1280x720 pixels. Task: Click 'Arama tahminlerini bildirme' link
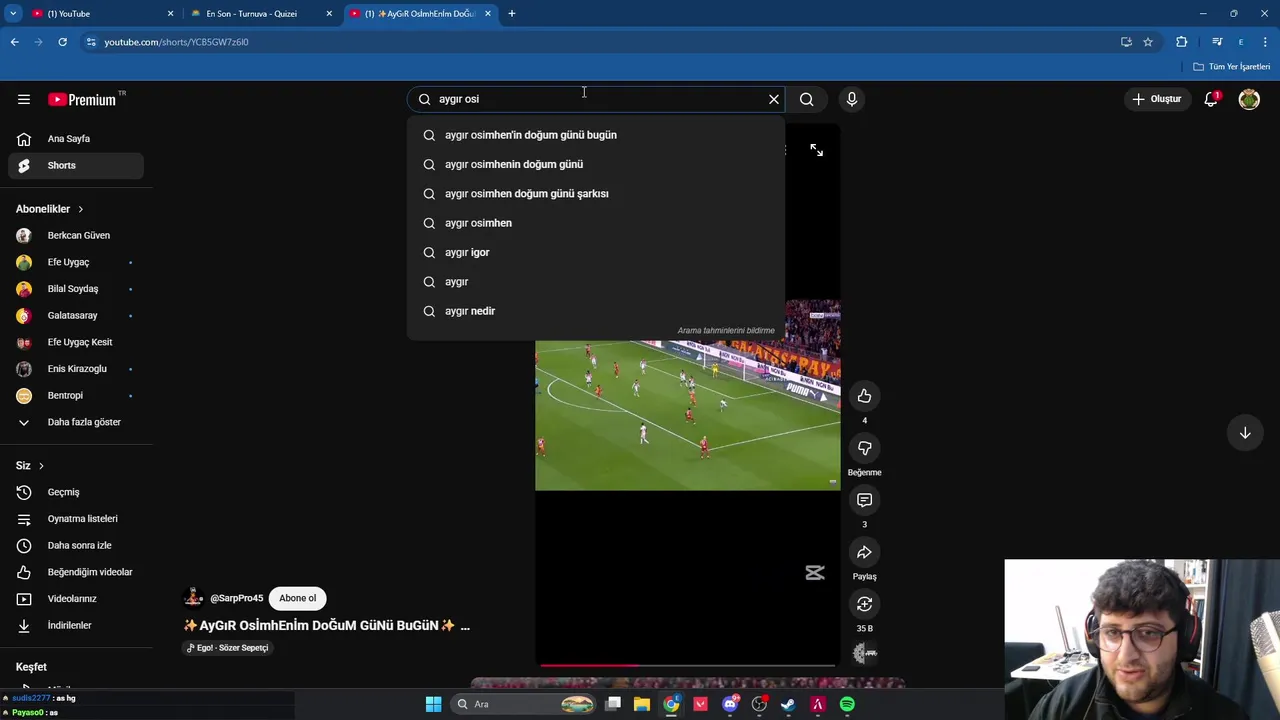click(726, 331)
